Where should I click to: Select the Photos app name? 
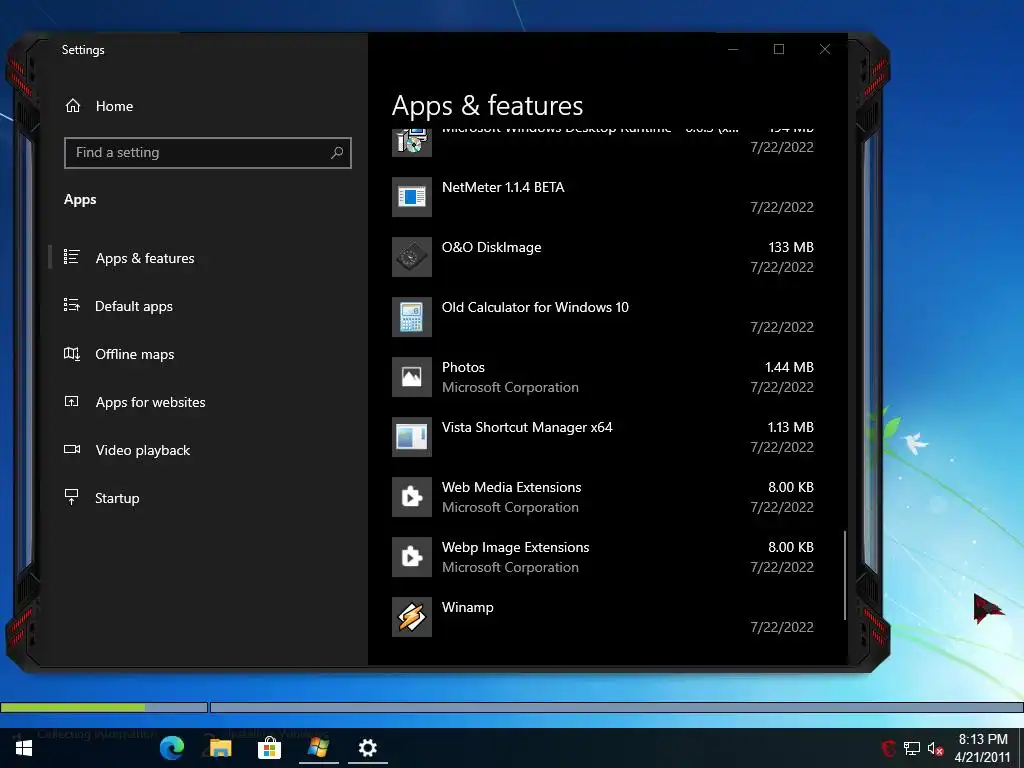(x=463, y=368)
